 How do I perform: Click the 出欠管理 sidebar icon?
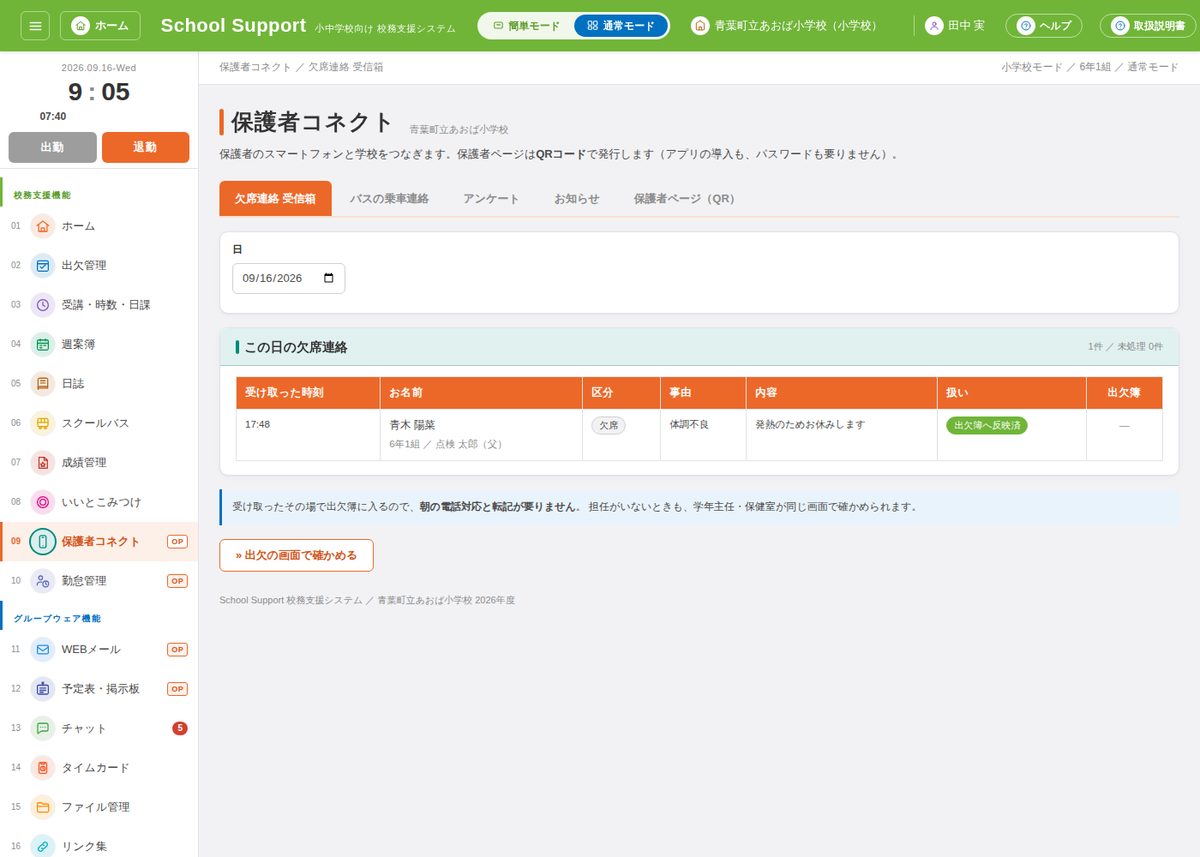pos(42,265)
